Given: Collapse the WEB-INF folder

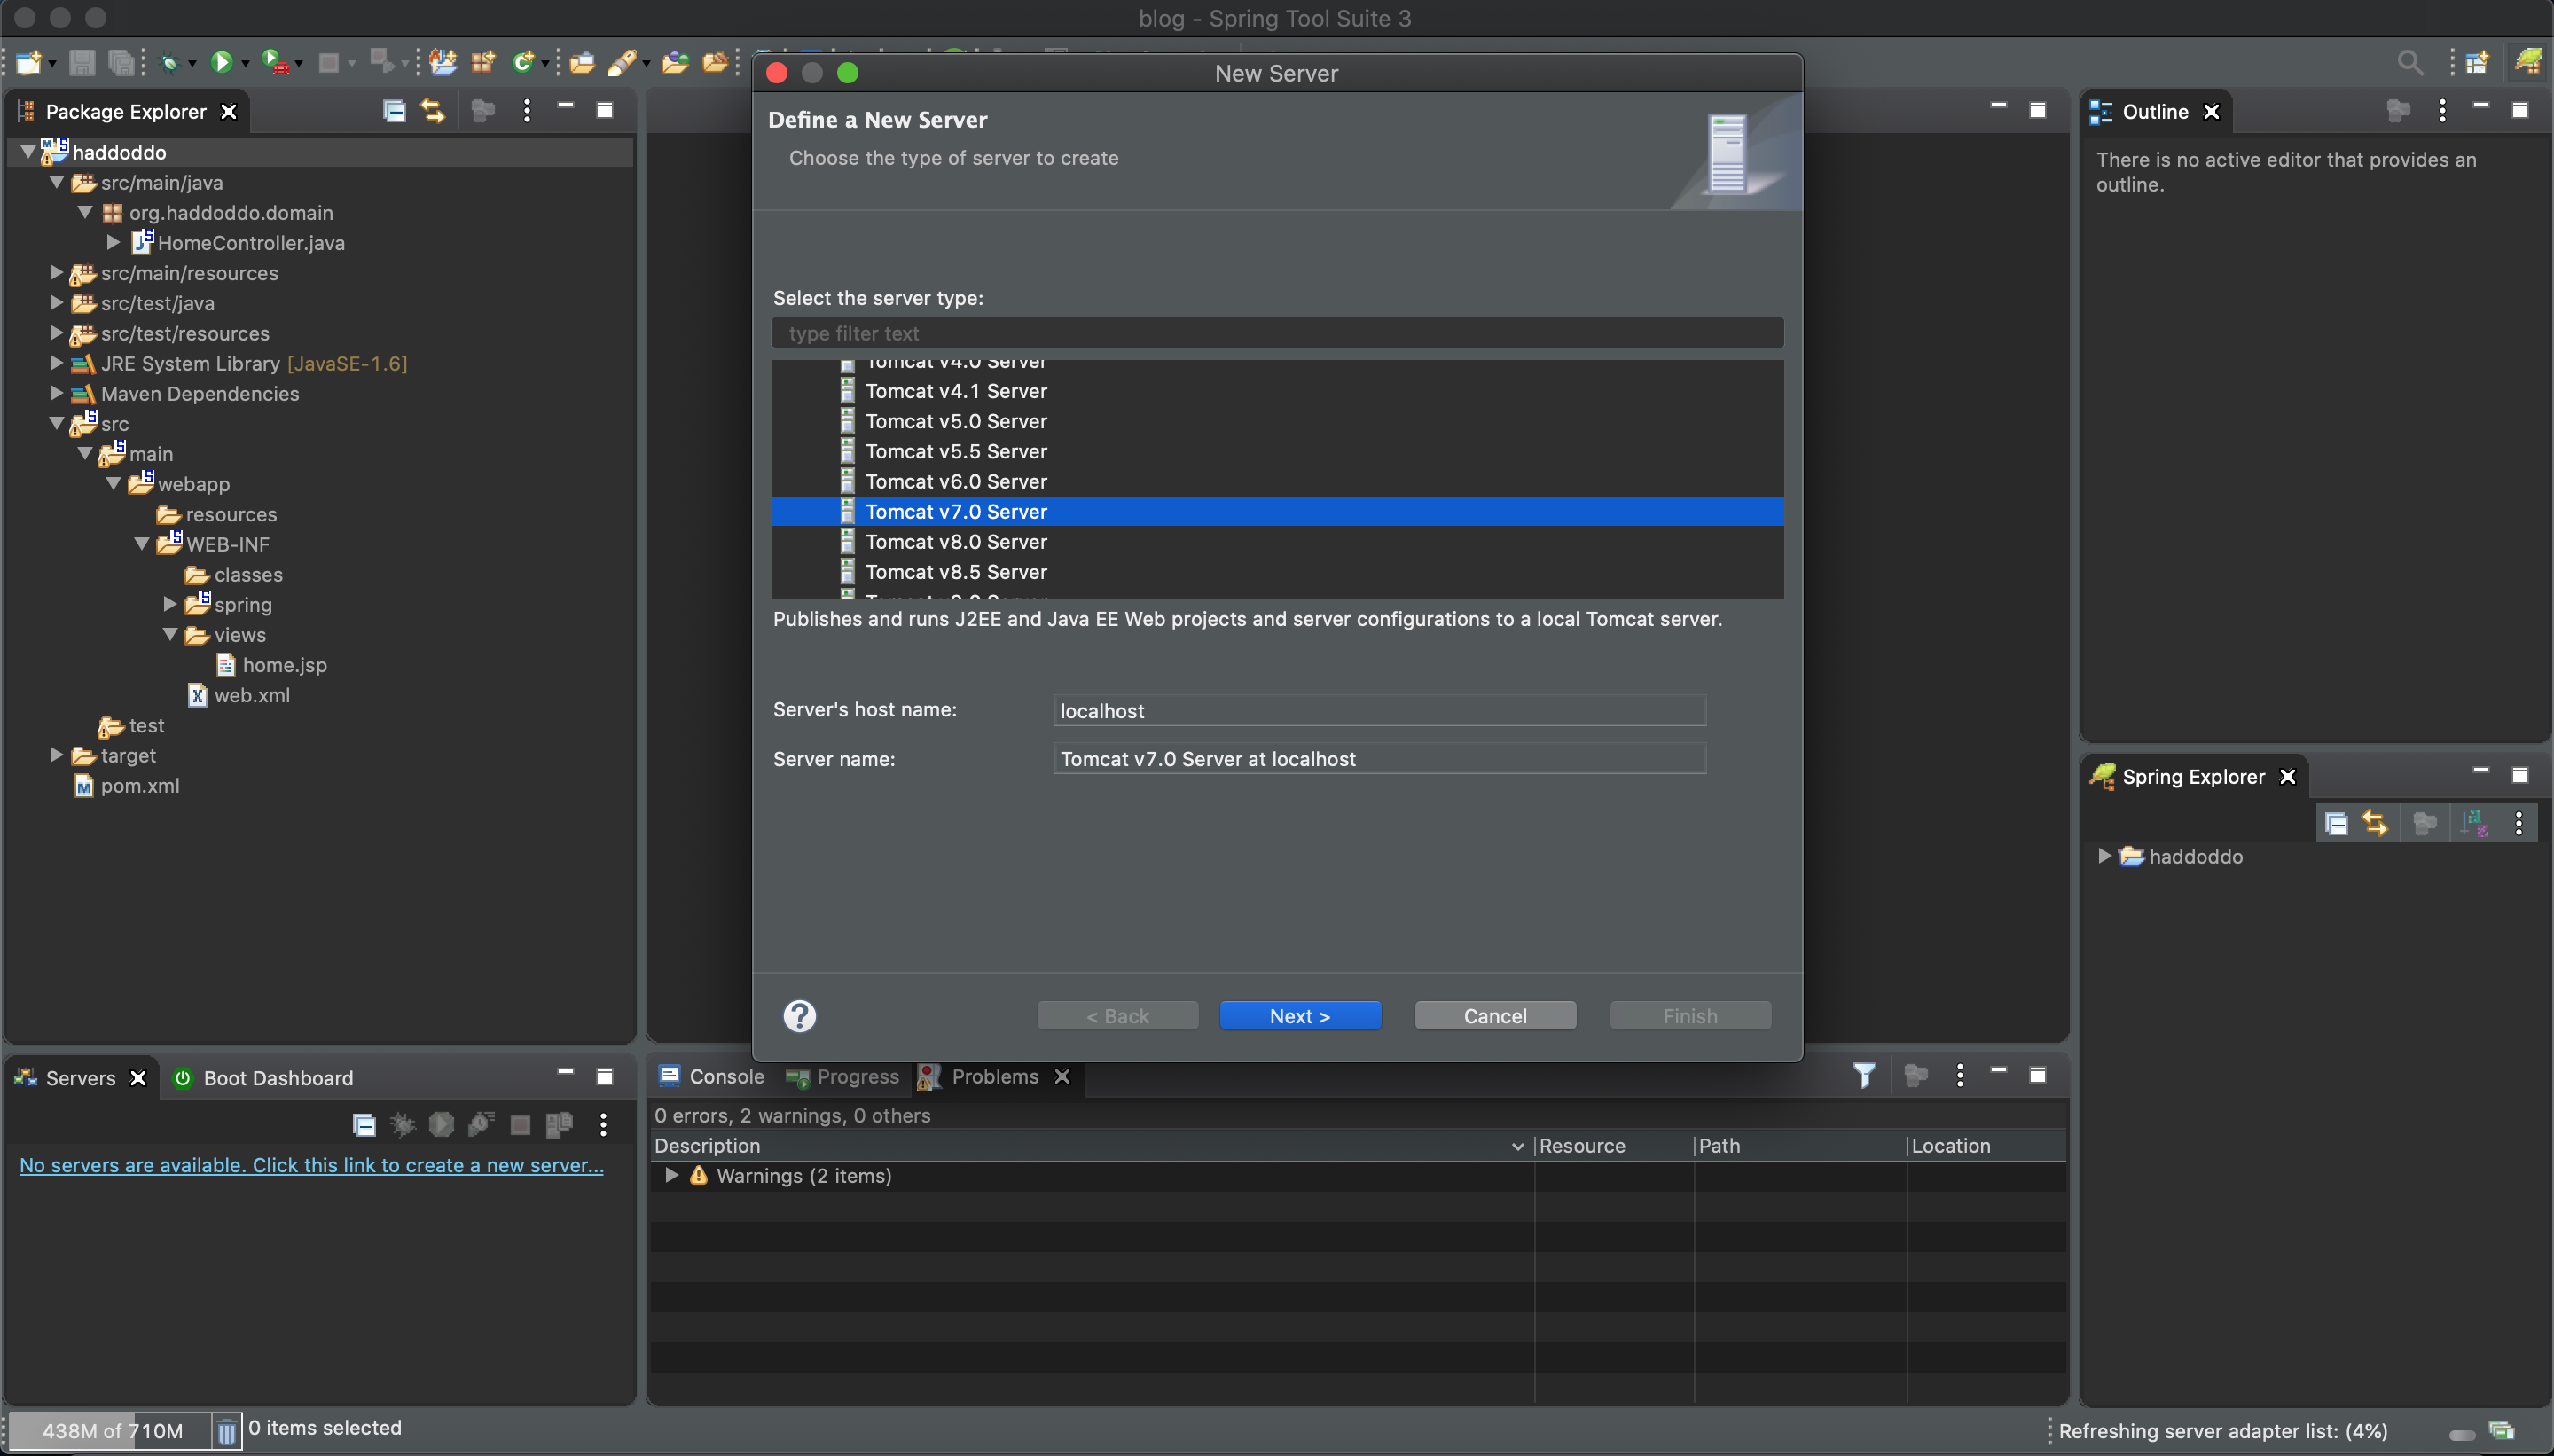Looking at the screenshot, I should (142, 544).
